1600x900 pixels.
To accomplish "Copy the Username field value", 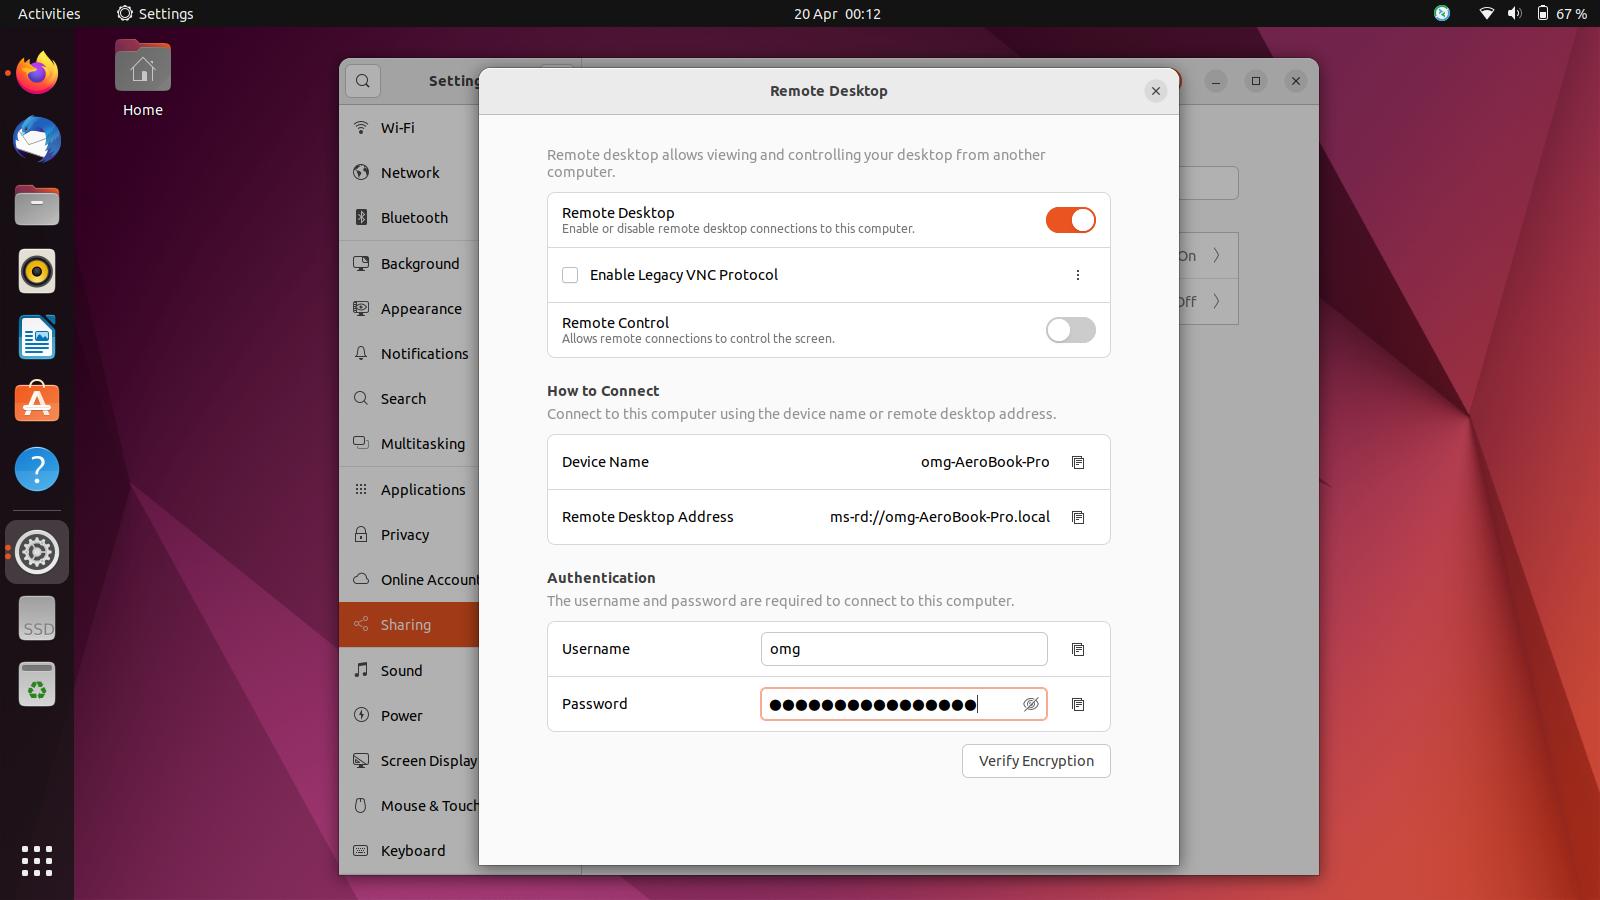I will click(x=1077, y=649).
